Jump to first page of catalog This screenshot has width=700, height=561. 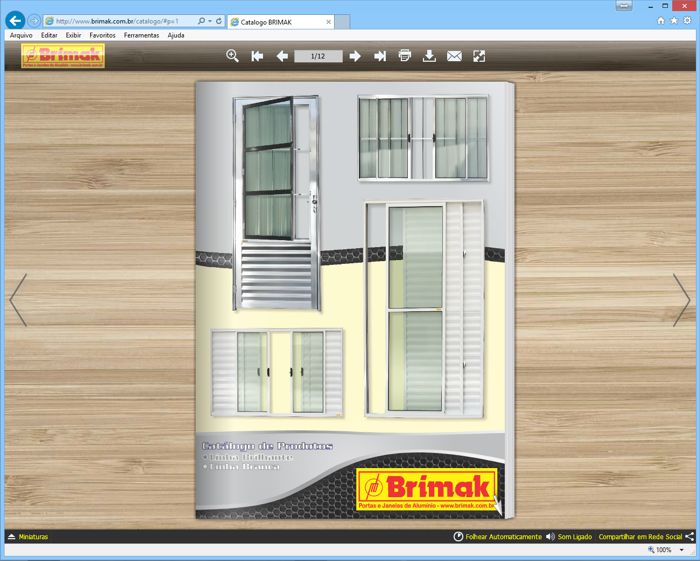click(x=257, y=56)
